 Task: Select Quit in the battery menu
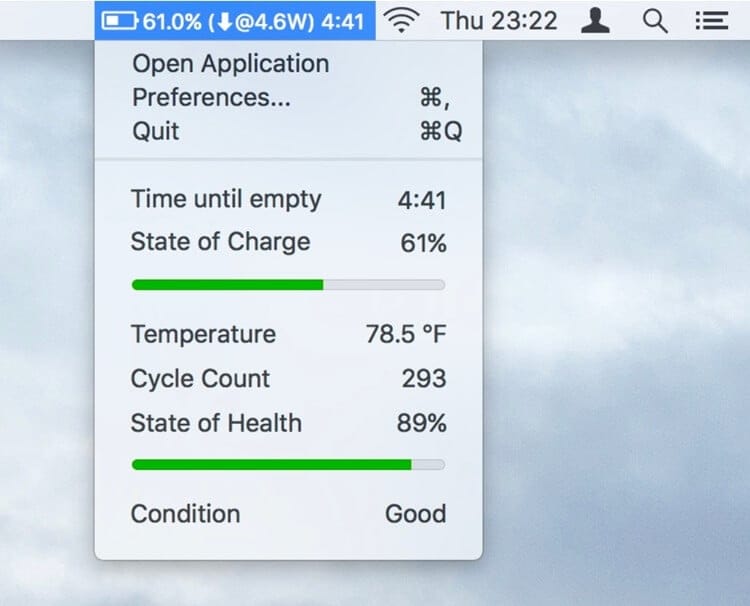157,131
